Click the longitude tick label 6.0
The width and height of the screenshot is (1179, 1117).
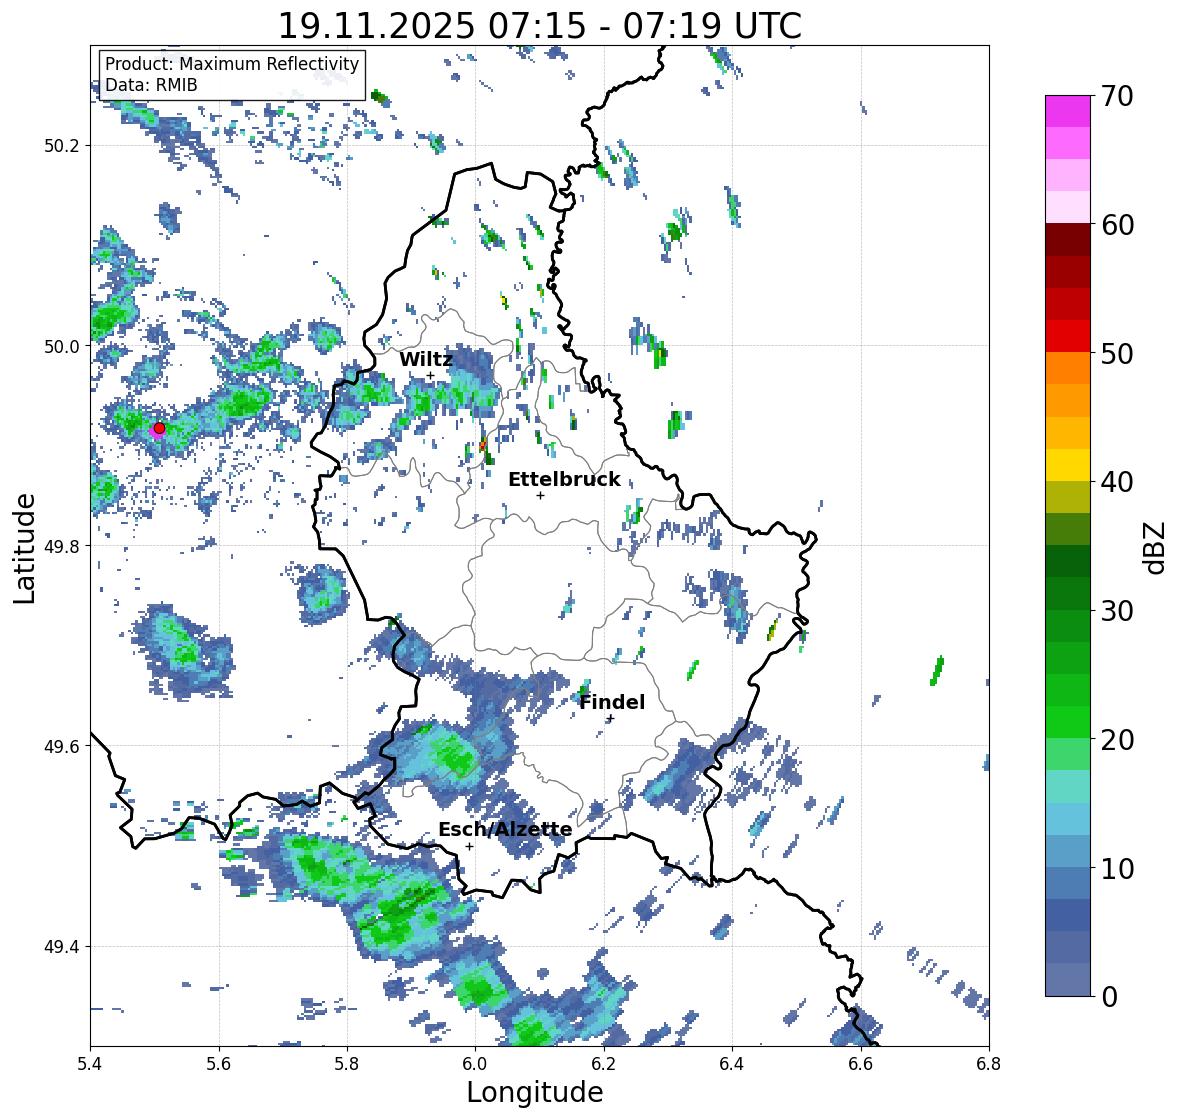tap(475, 1063)
